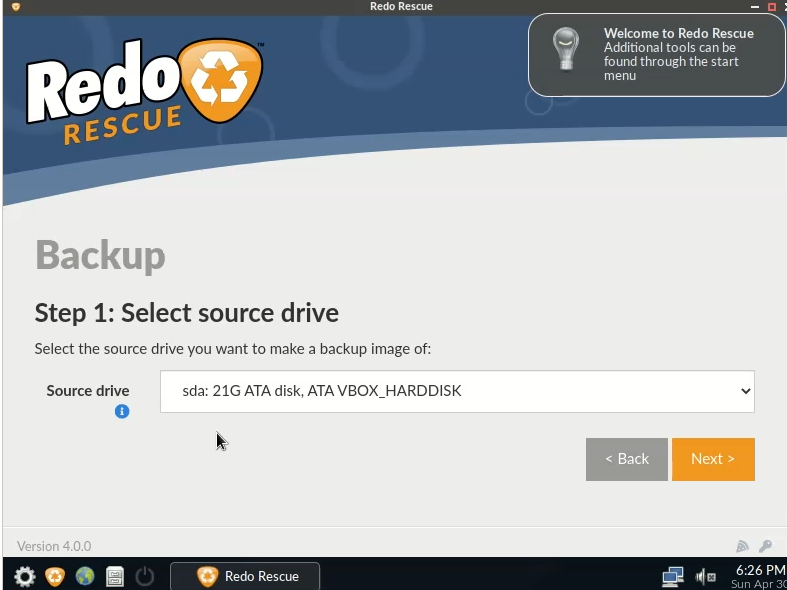Dismiss the Welcome to Redo Rescue notification

click(x=657, y=55)
